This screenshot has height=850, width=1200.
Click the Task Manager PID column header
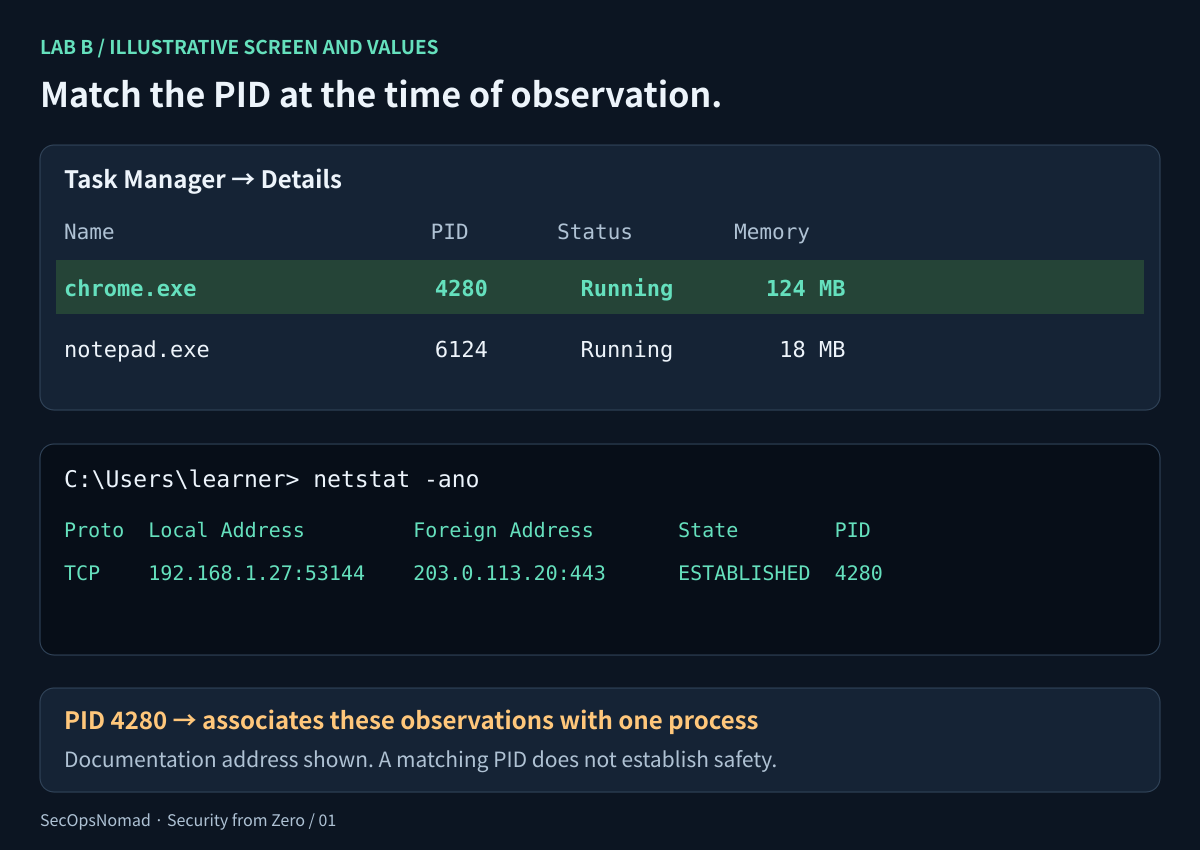coord(449,232)
